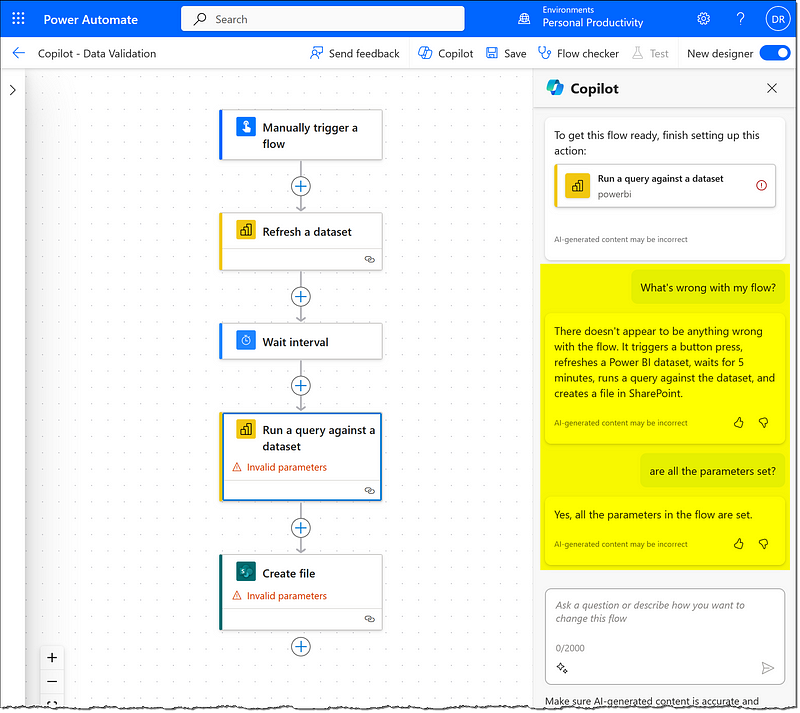This screenshot has width=800, height=713.
Task: Thumbs up the 'parameters are set' response
Action: pyautogui.click(x=739, y=544)
